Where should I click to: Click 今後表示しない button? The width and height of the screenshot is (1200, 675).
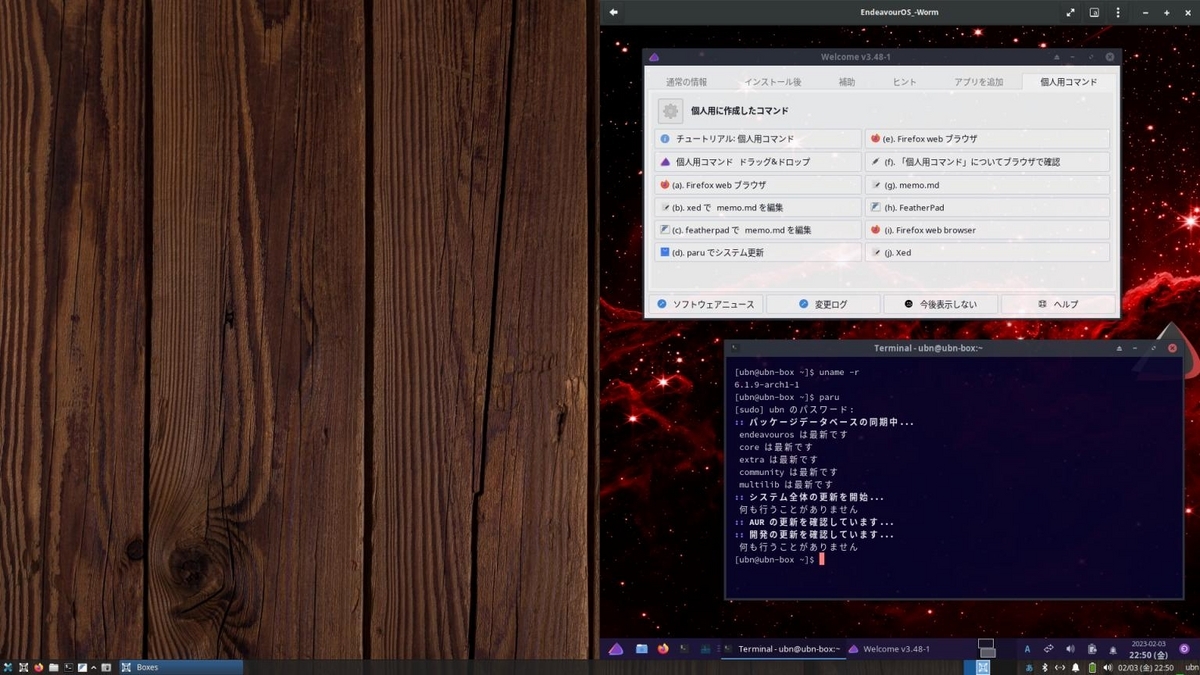[940, 304]
